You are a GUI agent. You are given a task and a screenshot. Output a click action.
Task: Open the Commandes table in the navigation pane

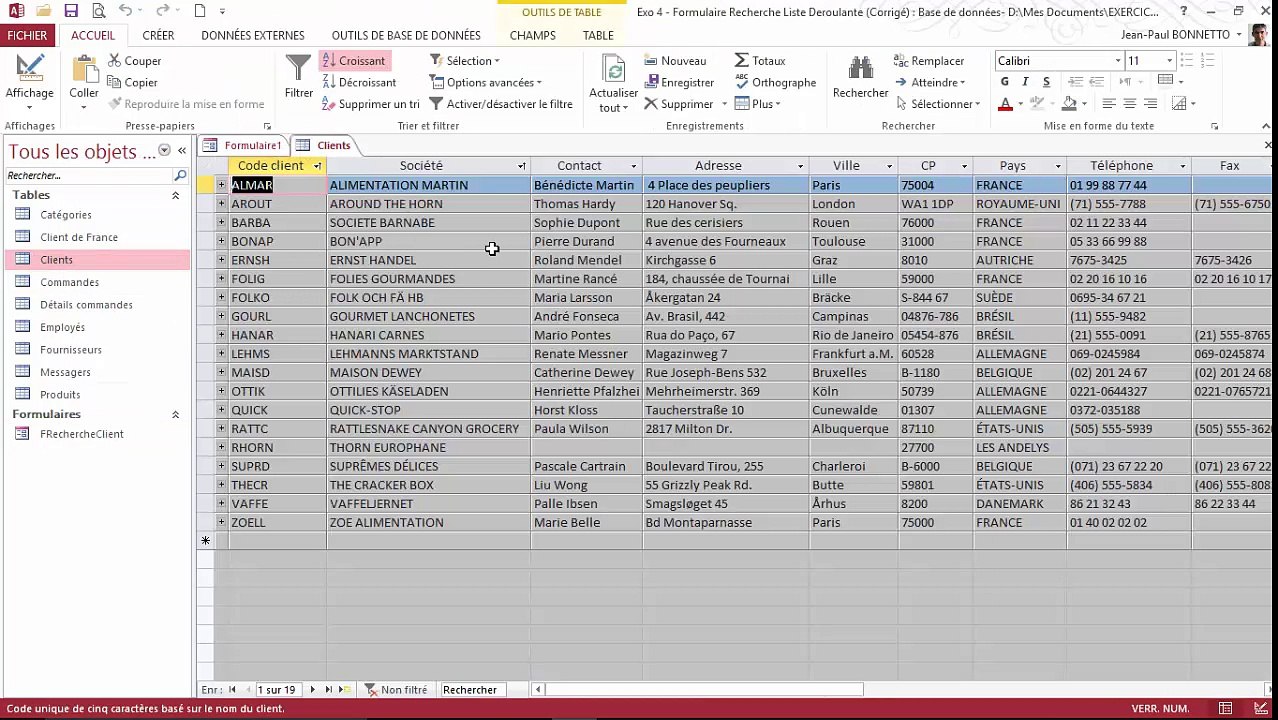(69, 282)
